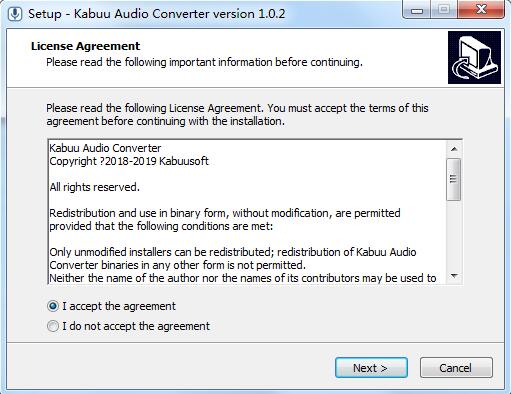Minimize the setup window
The height and width of the screenshot is (394, 511).
coord(417,10)
